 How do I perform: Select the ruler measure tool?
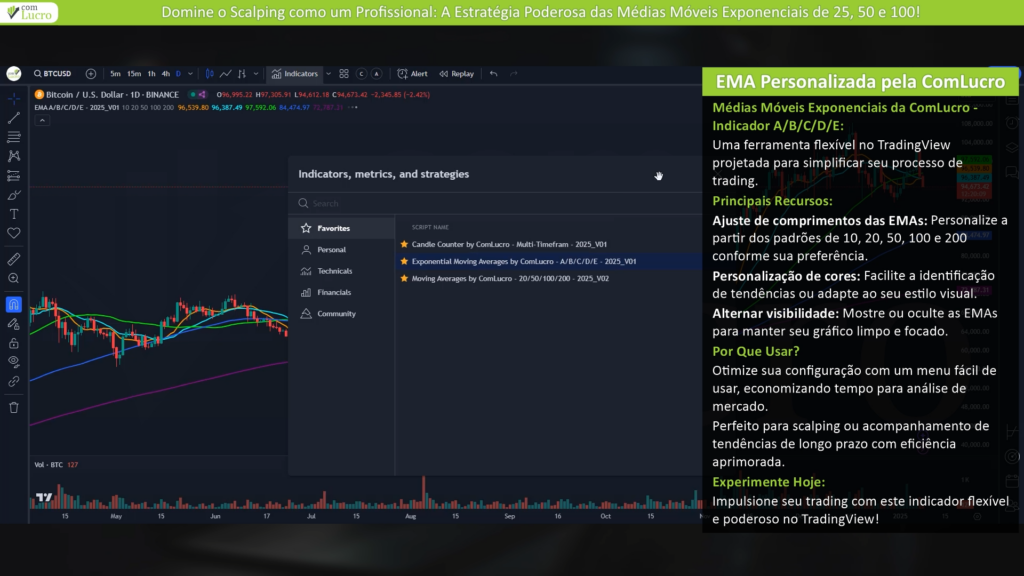(14, 259)
